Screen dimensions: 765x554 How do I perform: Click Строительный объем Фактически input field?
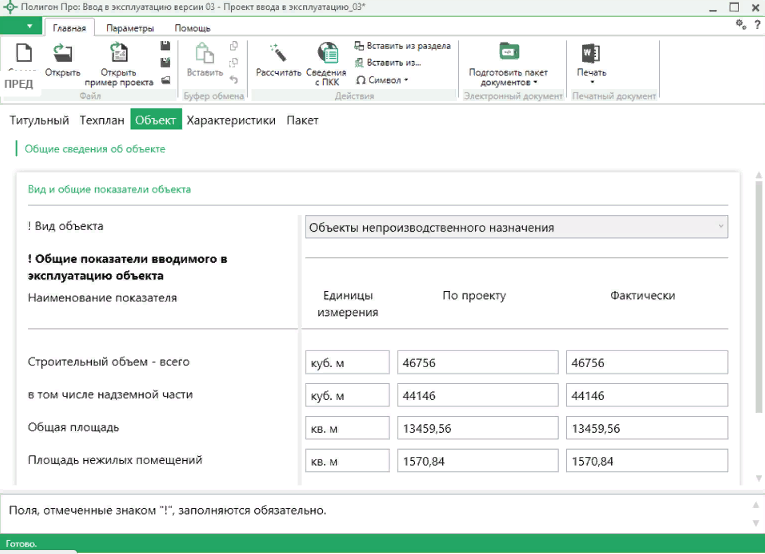click(x=646, y=363)
